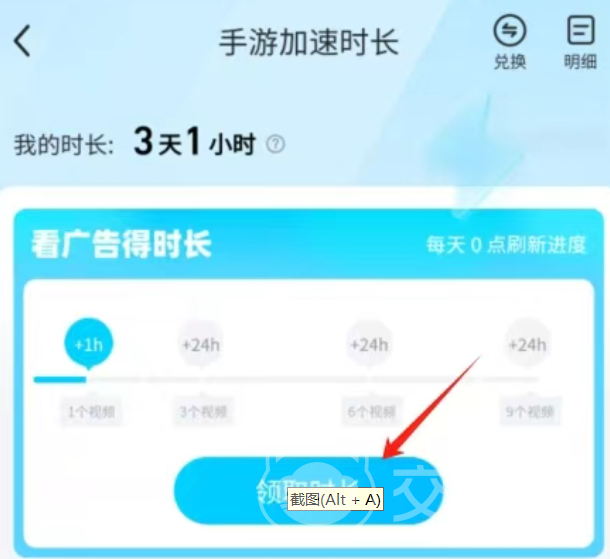Go back using the left arrow
610x559 pixels.
click(x=22, y=41)
